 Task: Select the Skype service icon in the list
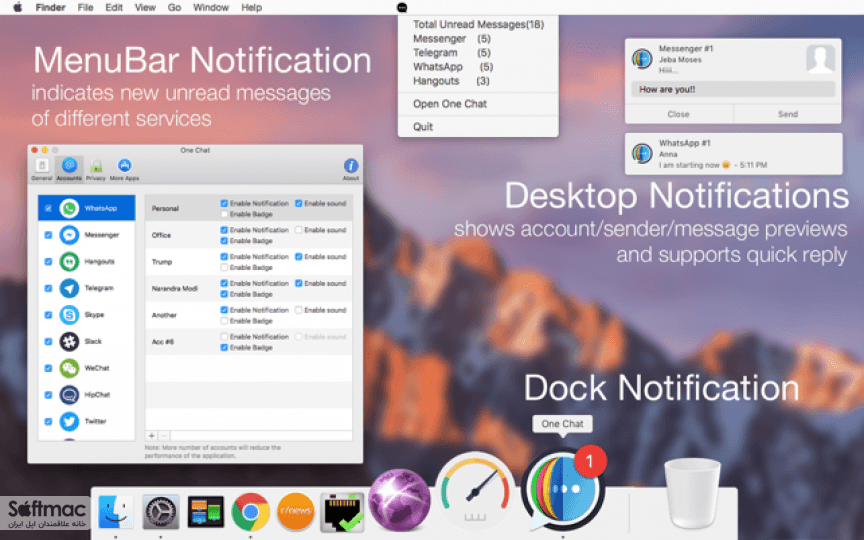coord(69,315)
